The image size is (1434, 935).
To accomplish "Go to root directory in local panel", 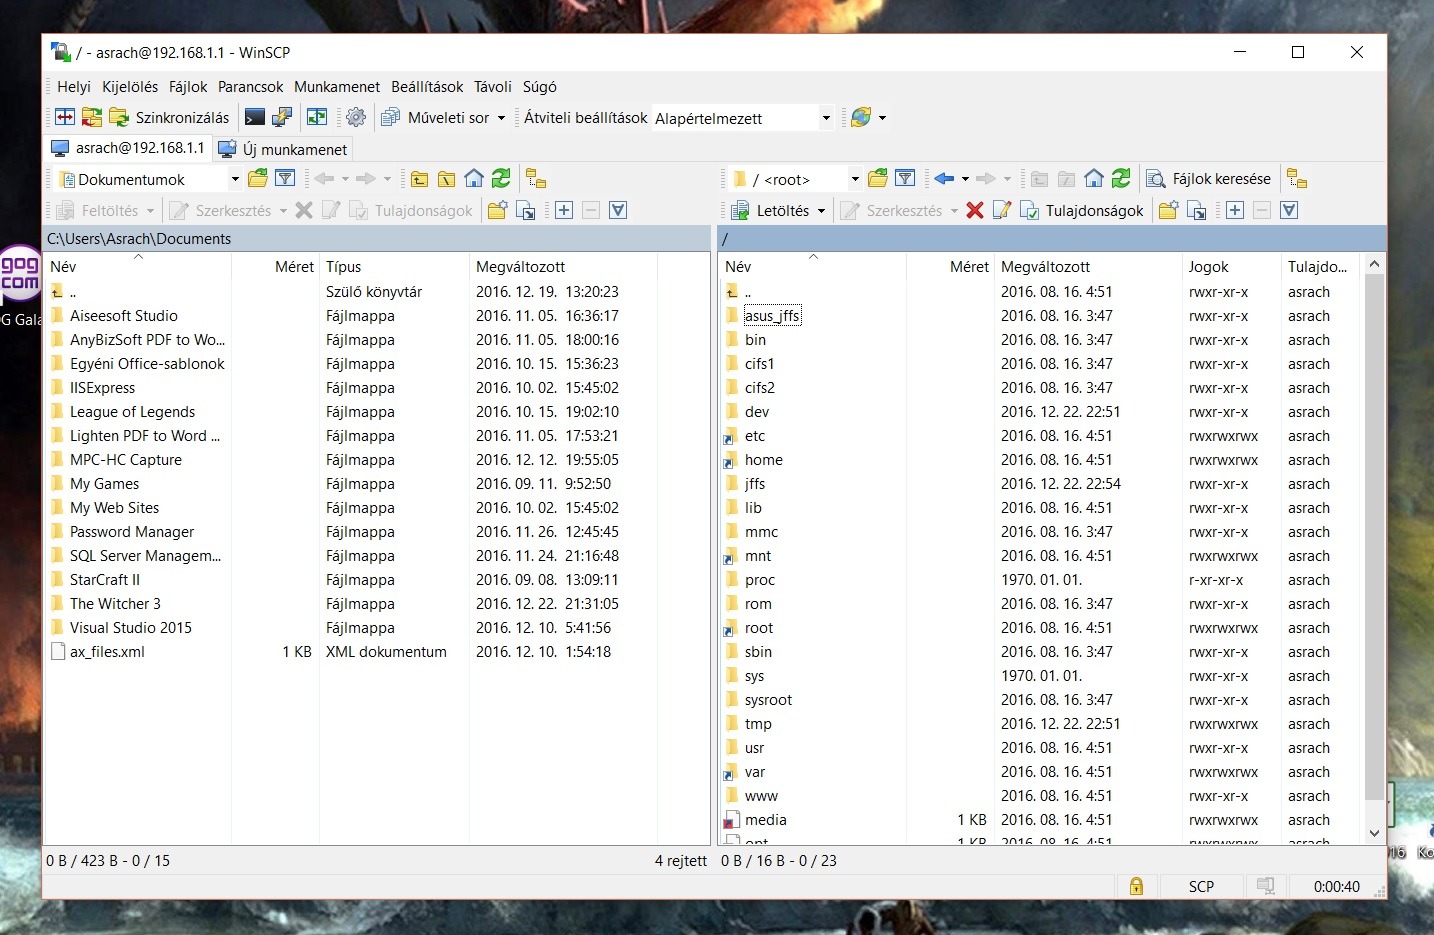I will tap(447, 179).
